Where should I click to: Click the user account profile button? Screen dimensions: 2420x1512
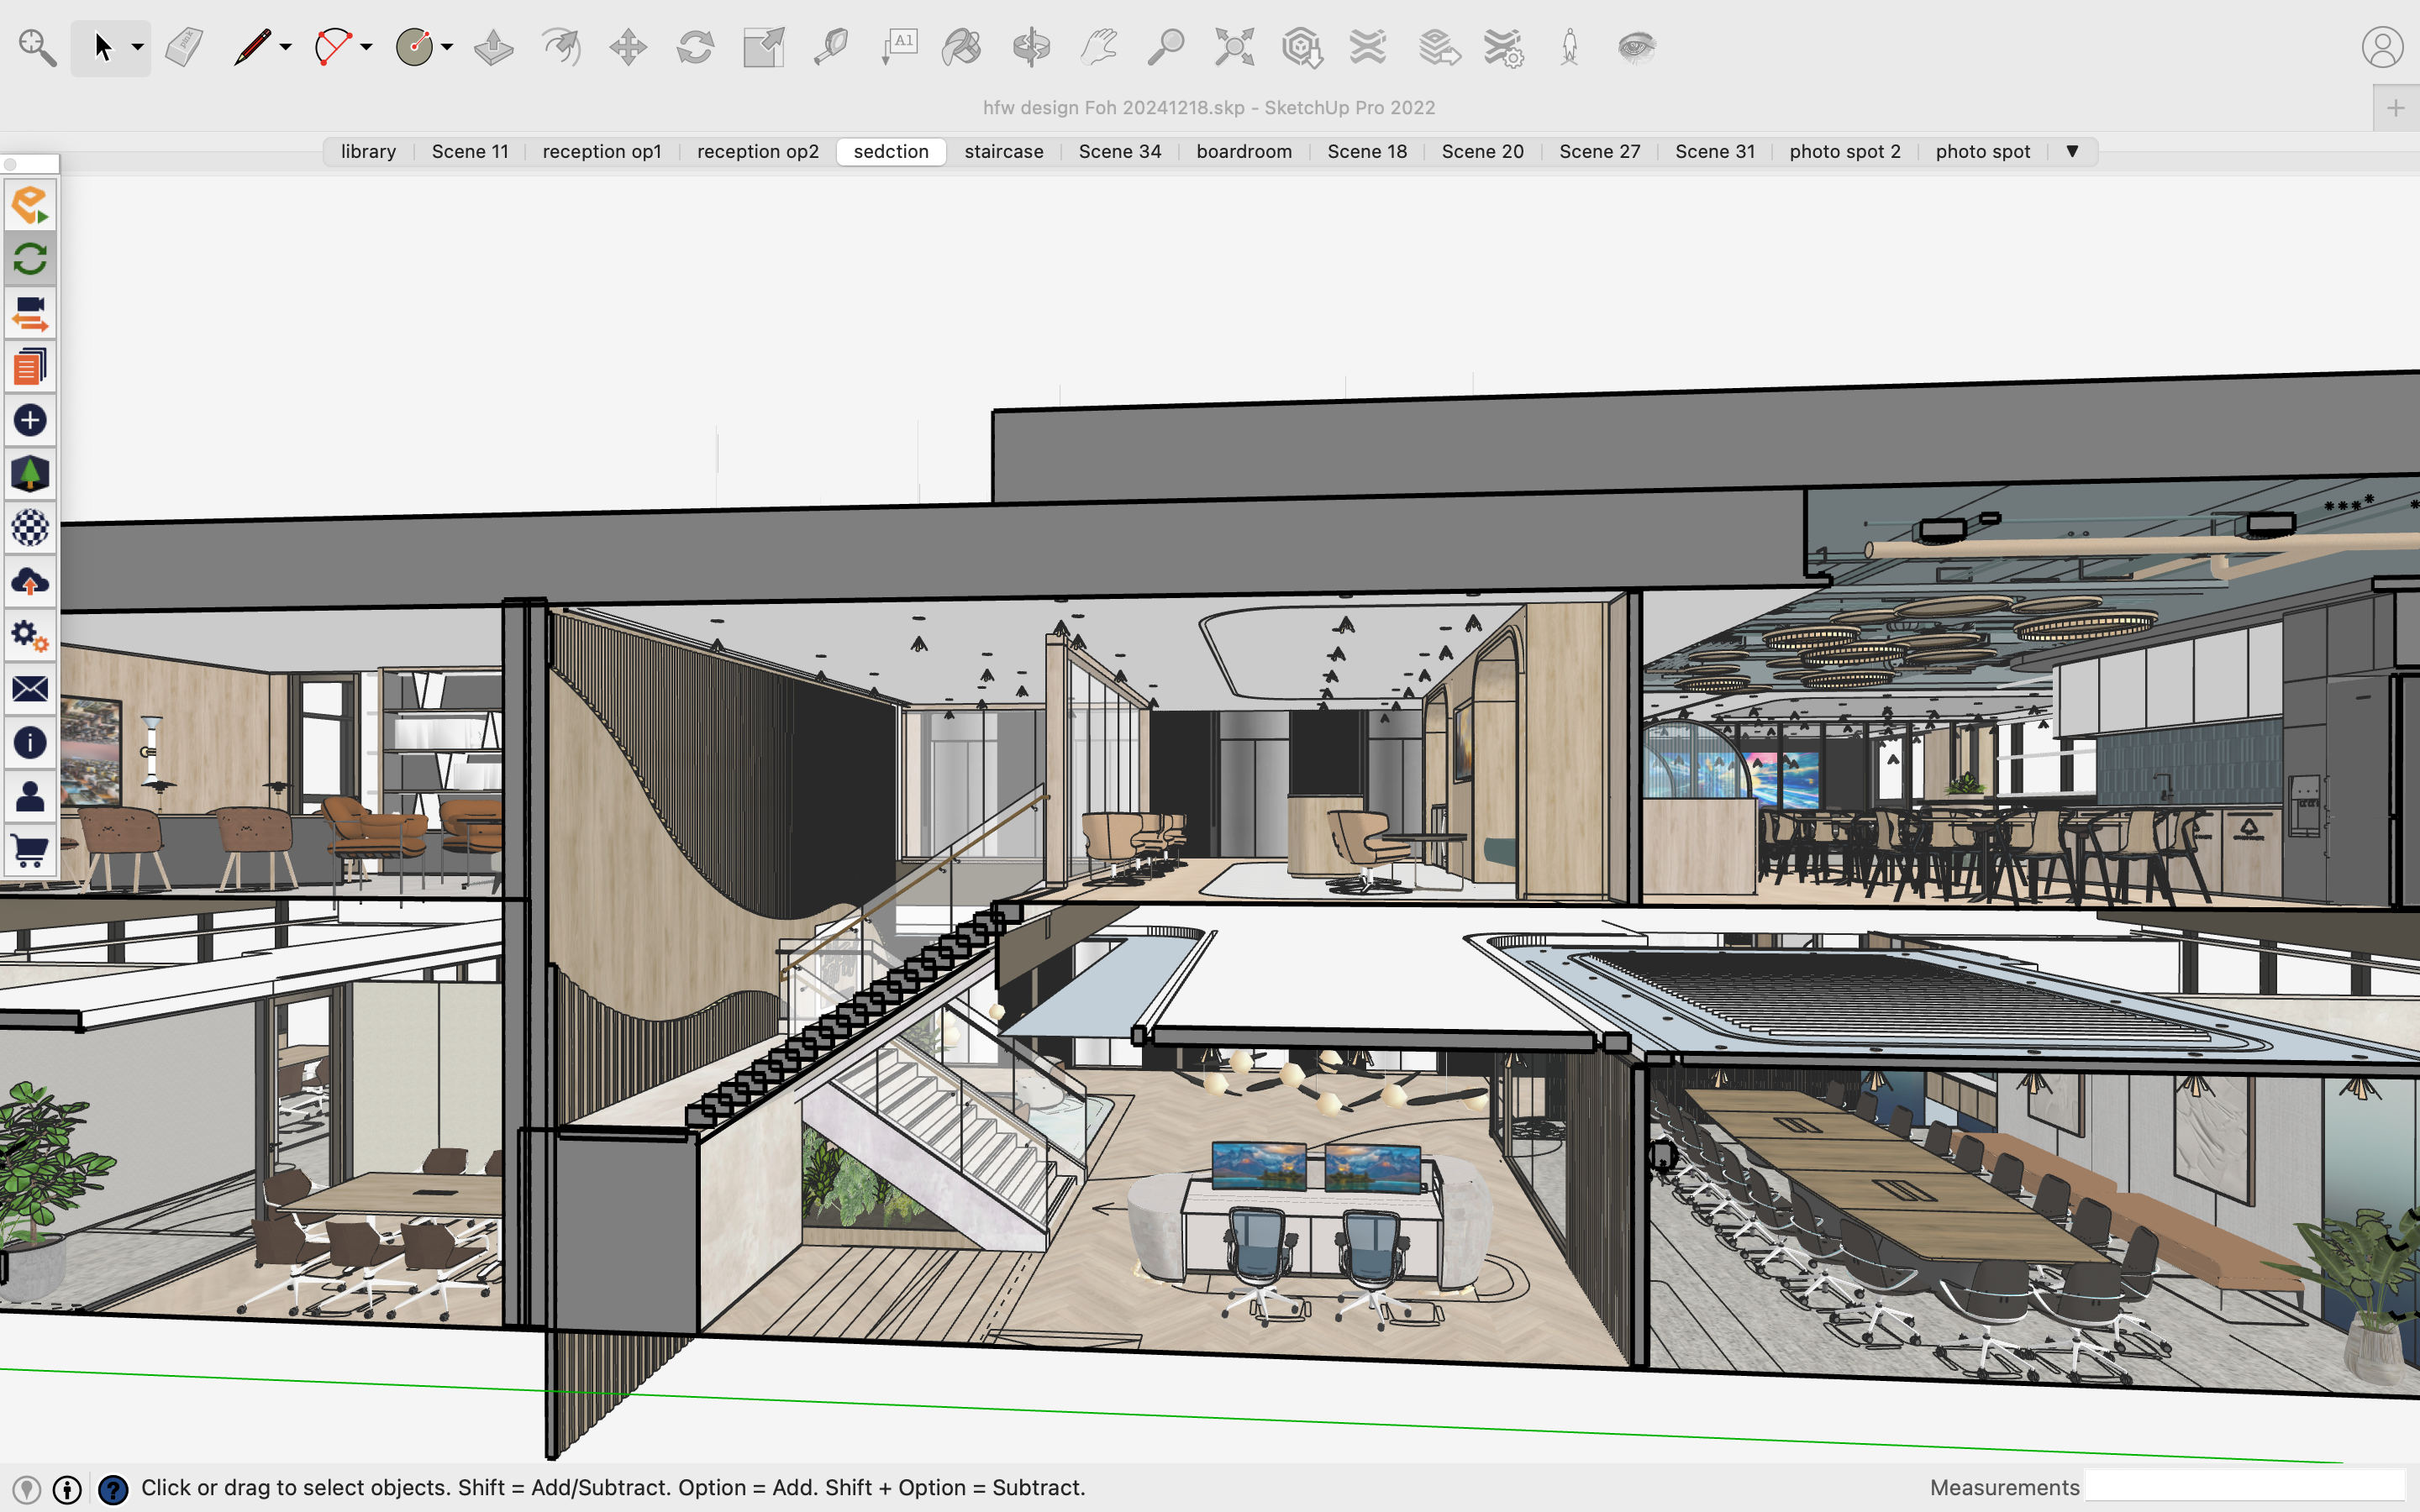tap(2382, 47)
